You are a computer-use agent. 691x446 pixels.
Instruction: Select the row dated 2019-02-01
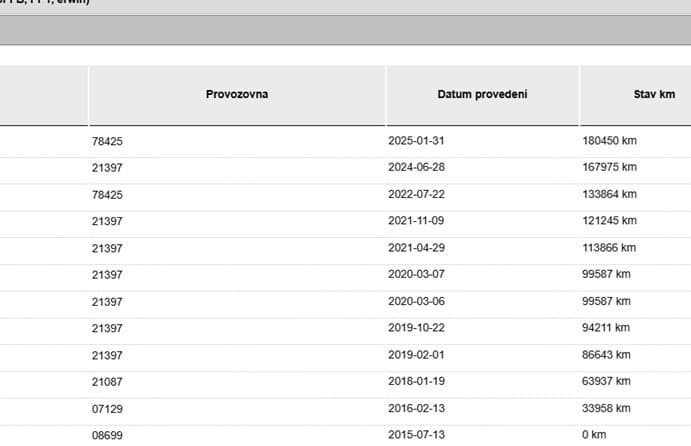coord(346,355)
